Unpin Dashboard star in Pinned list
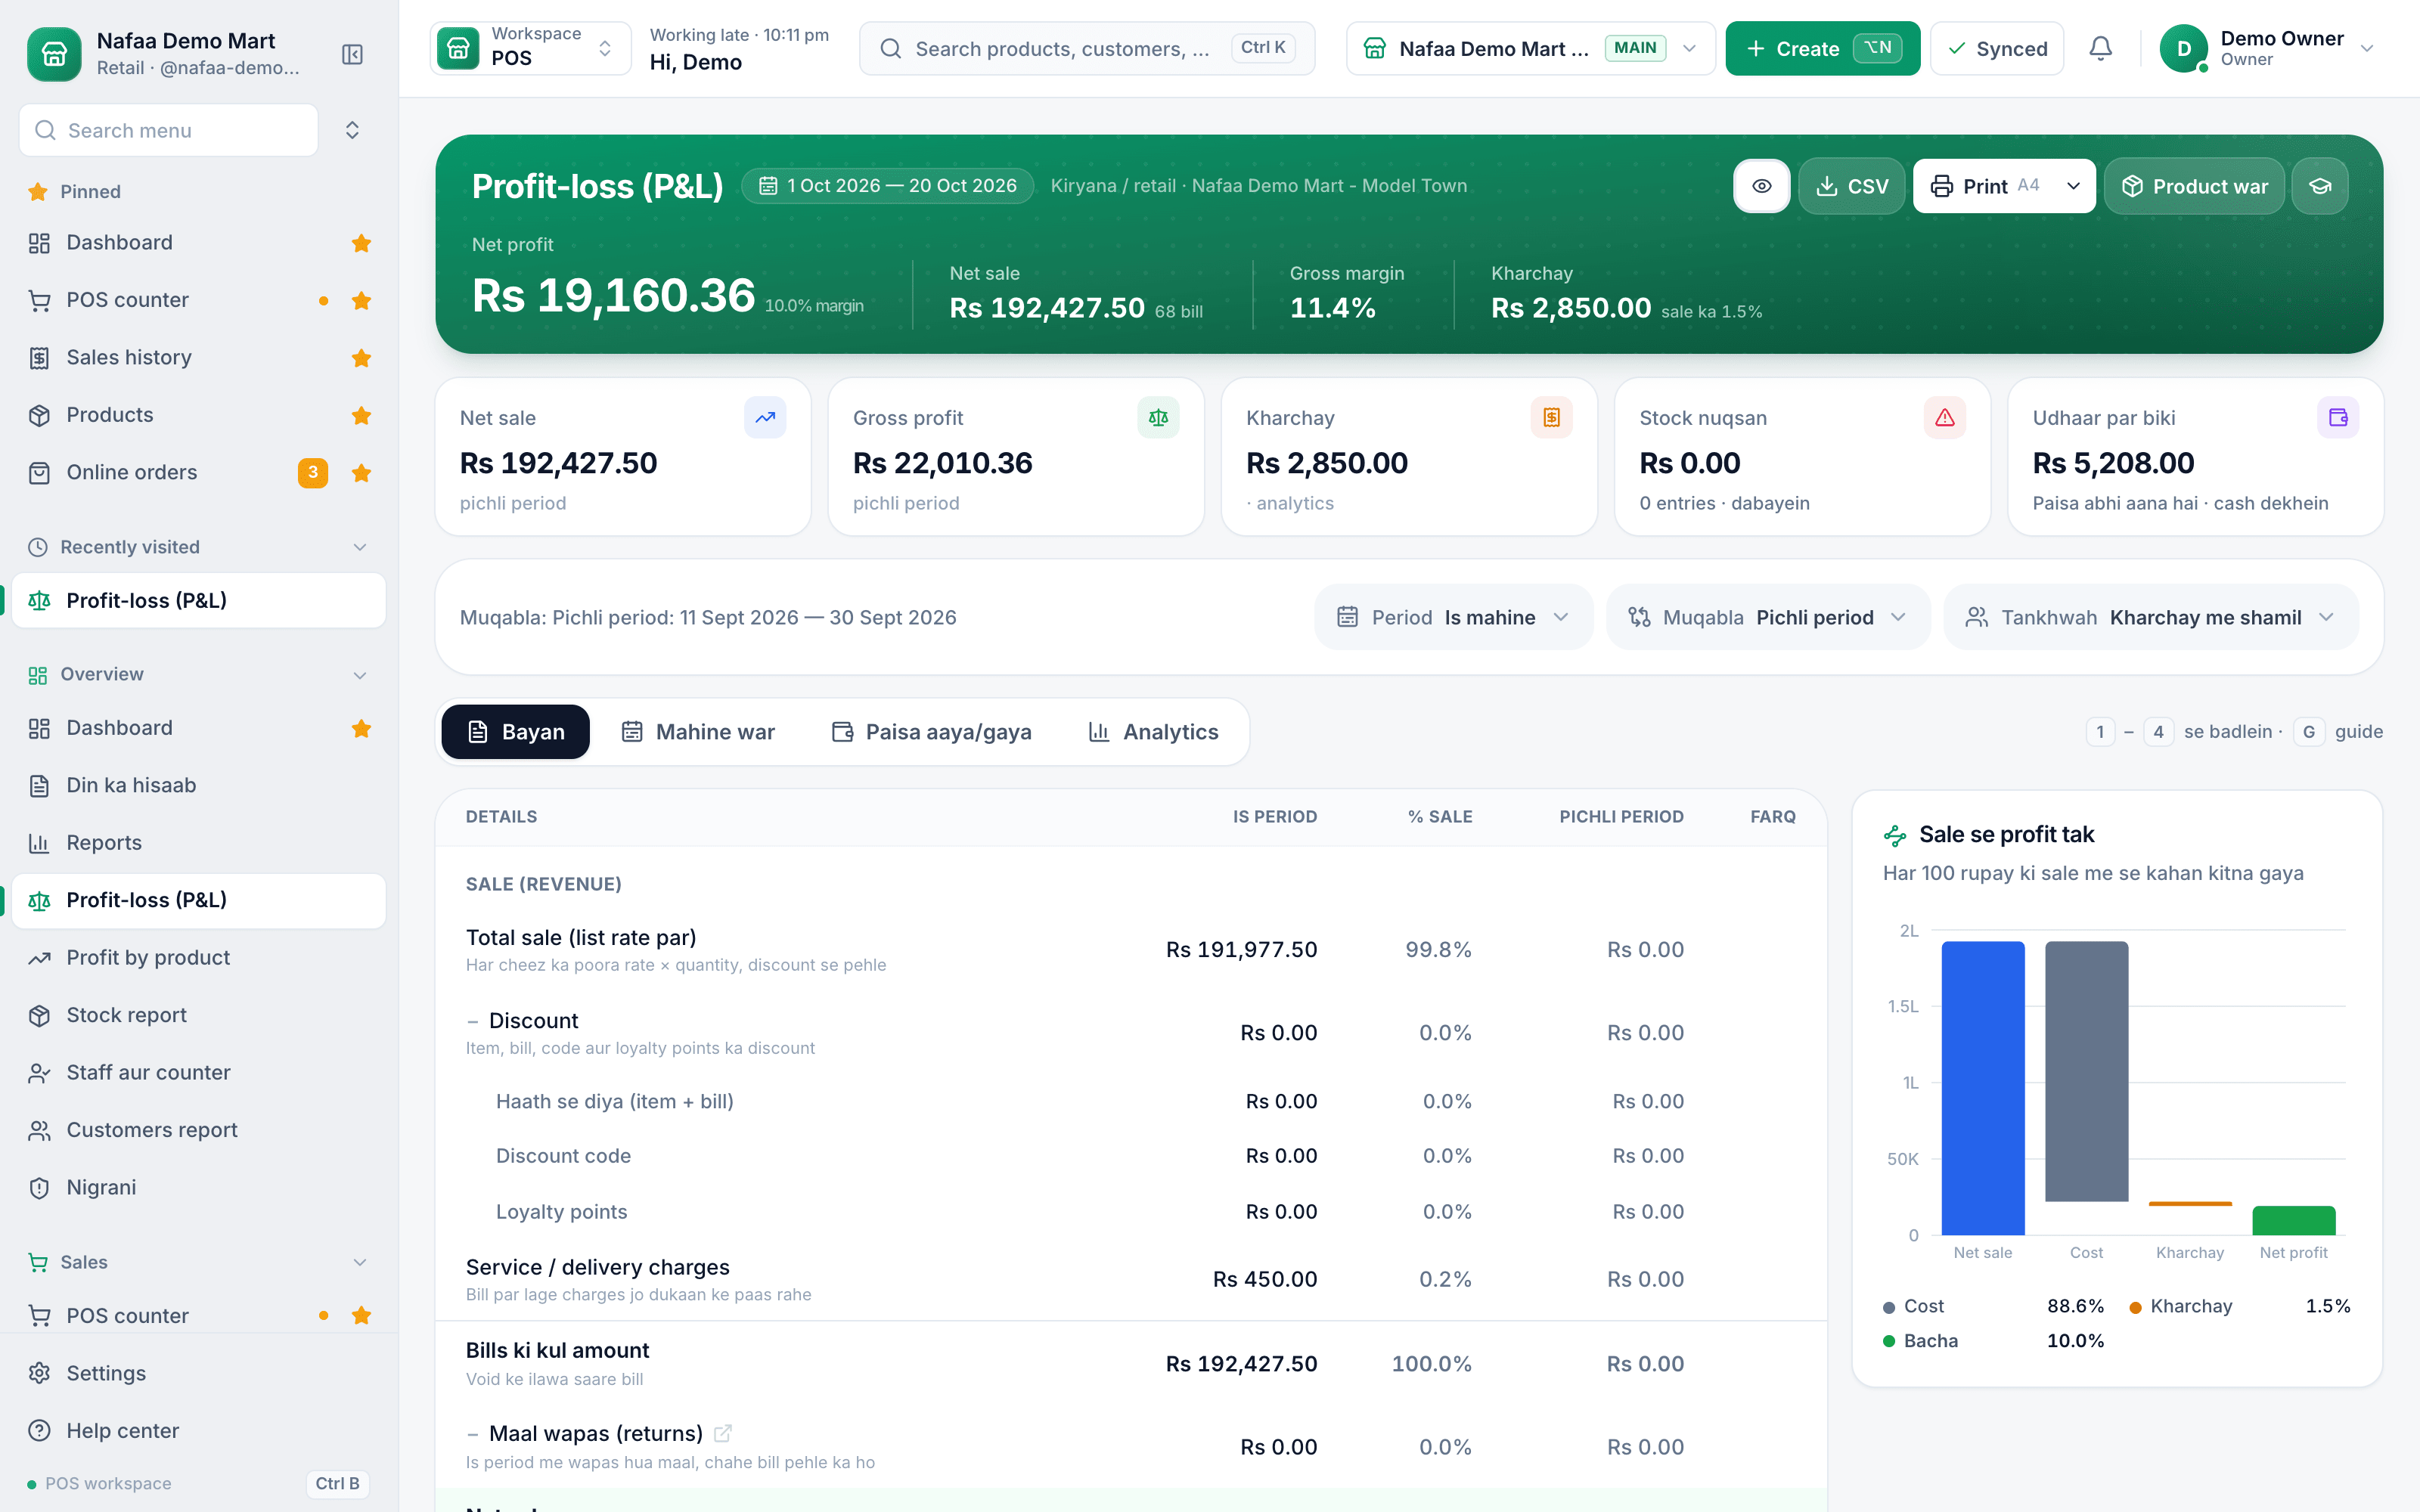 pos(362,243)
